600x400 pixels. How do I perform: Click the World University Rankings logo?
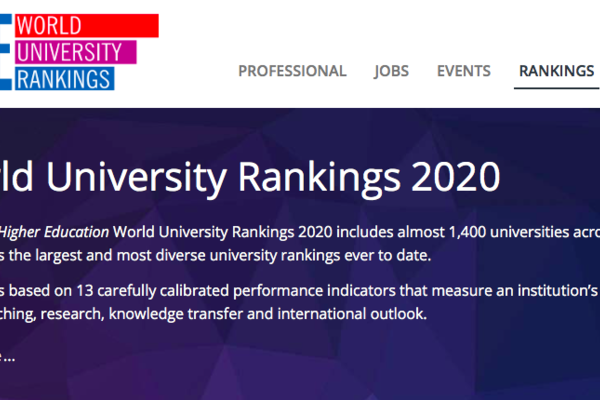click(x=79, y=52)
